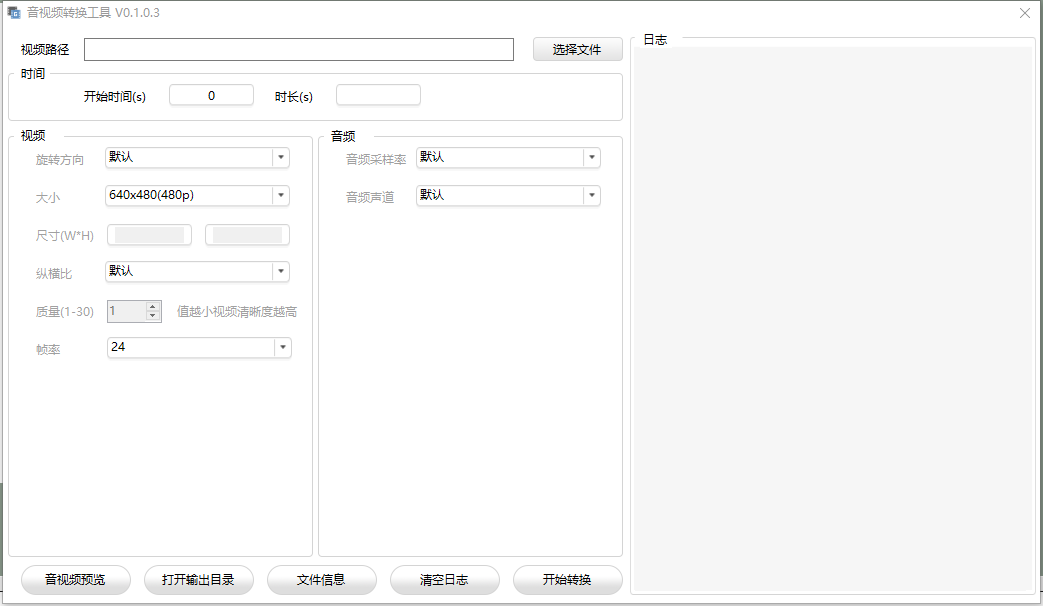Show 文件信息
The width and height of the screenshot is (1043, 606).
coord(322,579)
